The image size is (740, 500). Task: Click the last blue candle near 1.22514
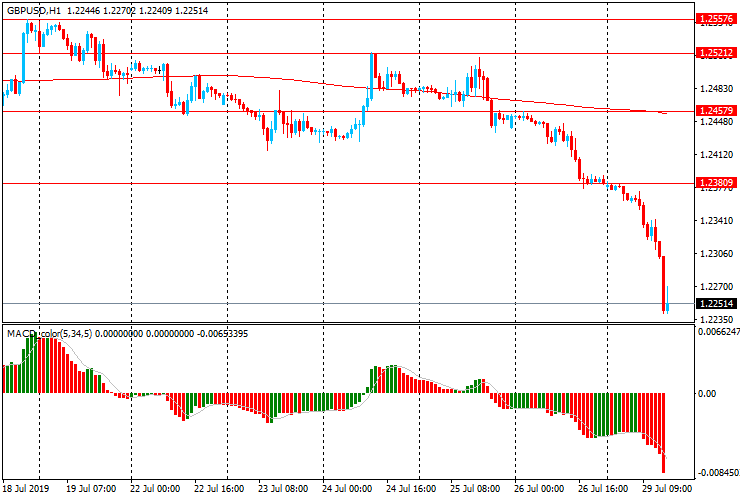[x=667, y=300]
